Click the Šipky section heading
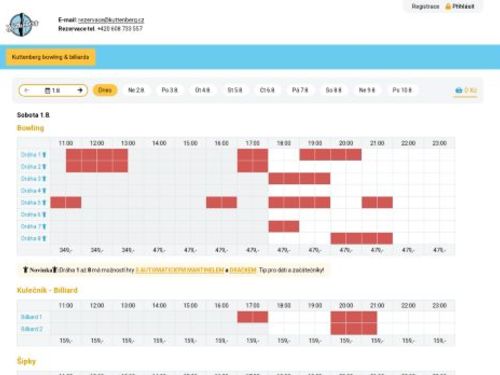Image resolution: width=500 pixels, height=375 pixels. tap(26, 361)
